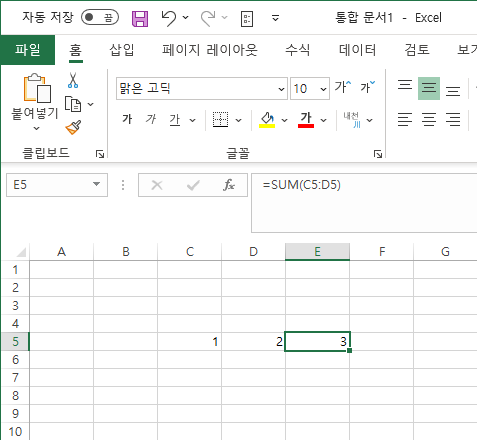The image size is (477, 440).
Task: Open Font settings dialog launcher
Action: point(378,154)
